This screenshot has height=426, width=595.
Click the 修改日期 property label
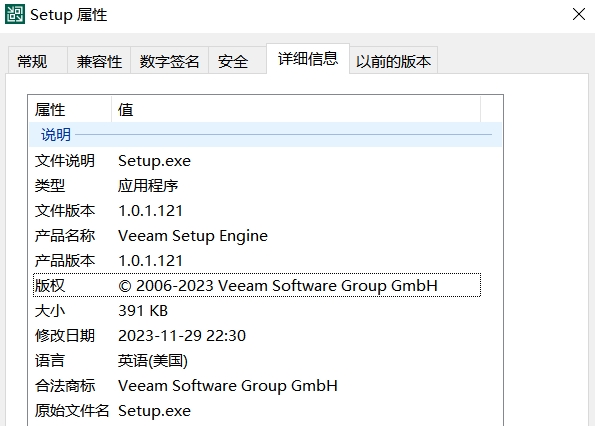65,336
